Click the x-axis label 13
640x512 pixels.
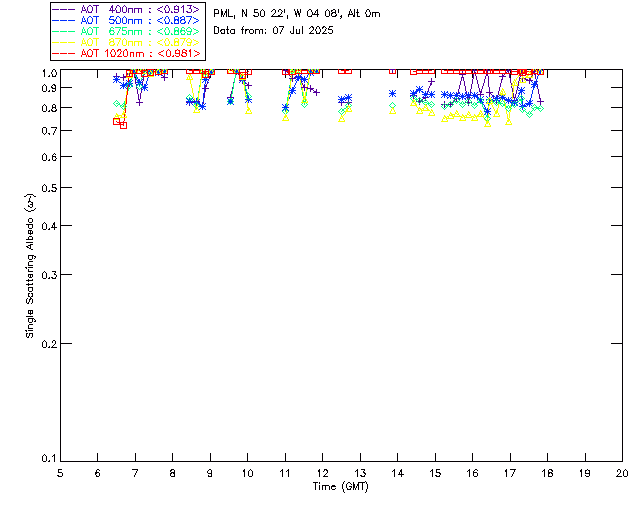[360, 473]
